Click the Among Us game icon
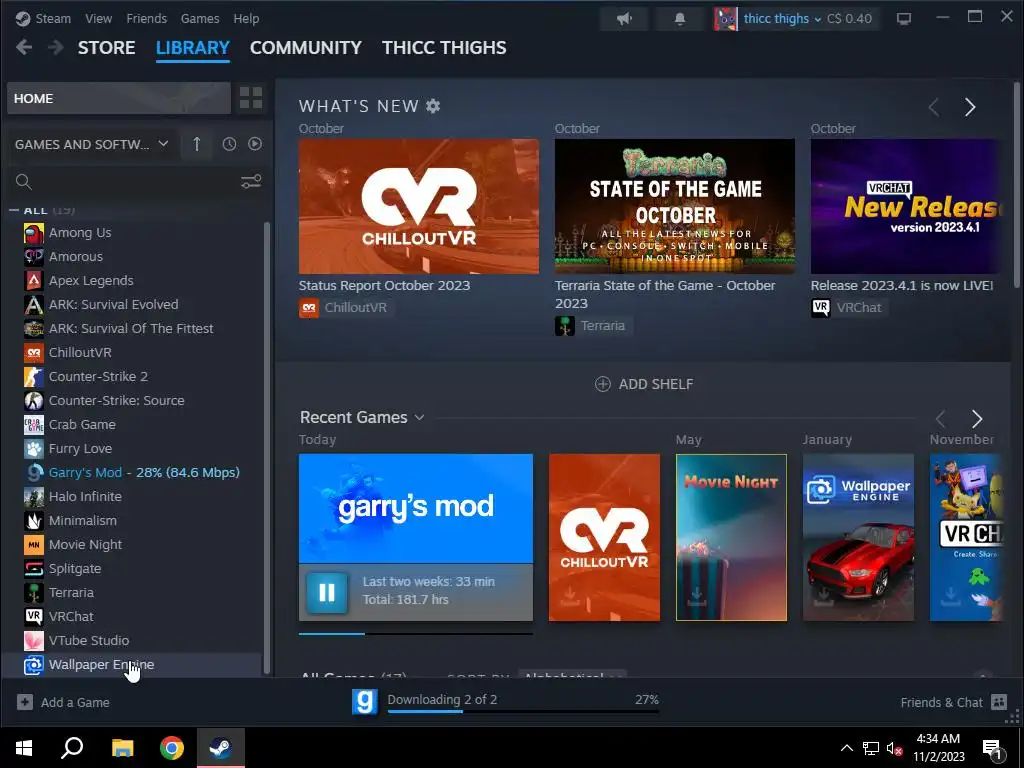 pyautogui.click(x=34, y=232)
